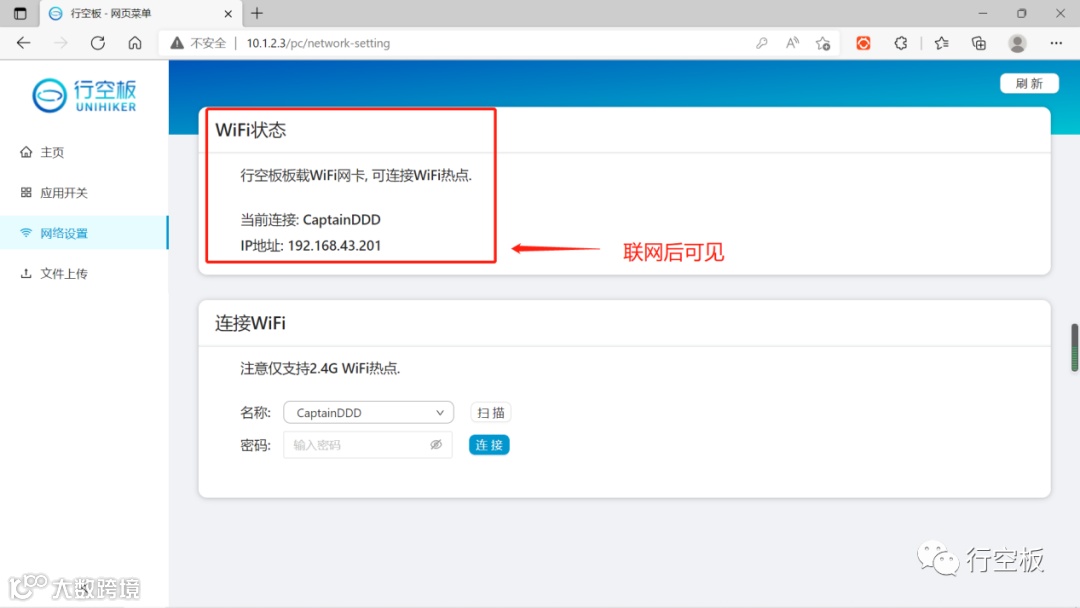Open a new browser tab
Image resolution: width=1080 pixels, height=608 pixels.
tap(257, 13)
